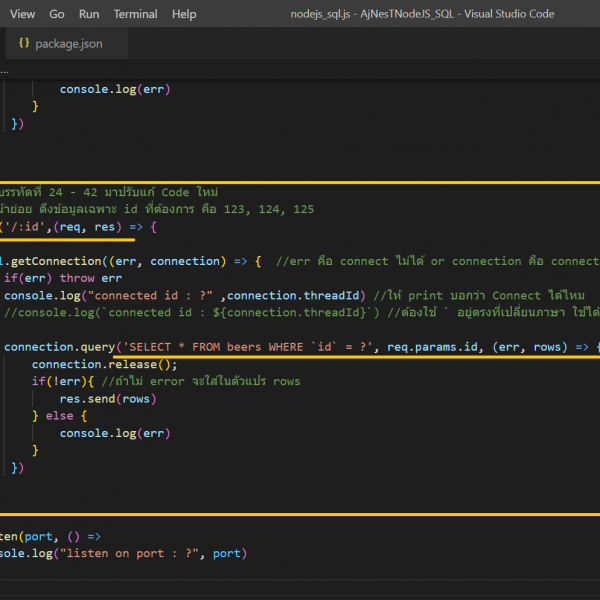Open the Terminal menu
Screen dimensions: 600x600
pyautogui.click(x=135, y=14)
